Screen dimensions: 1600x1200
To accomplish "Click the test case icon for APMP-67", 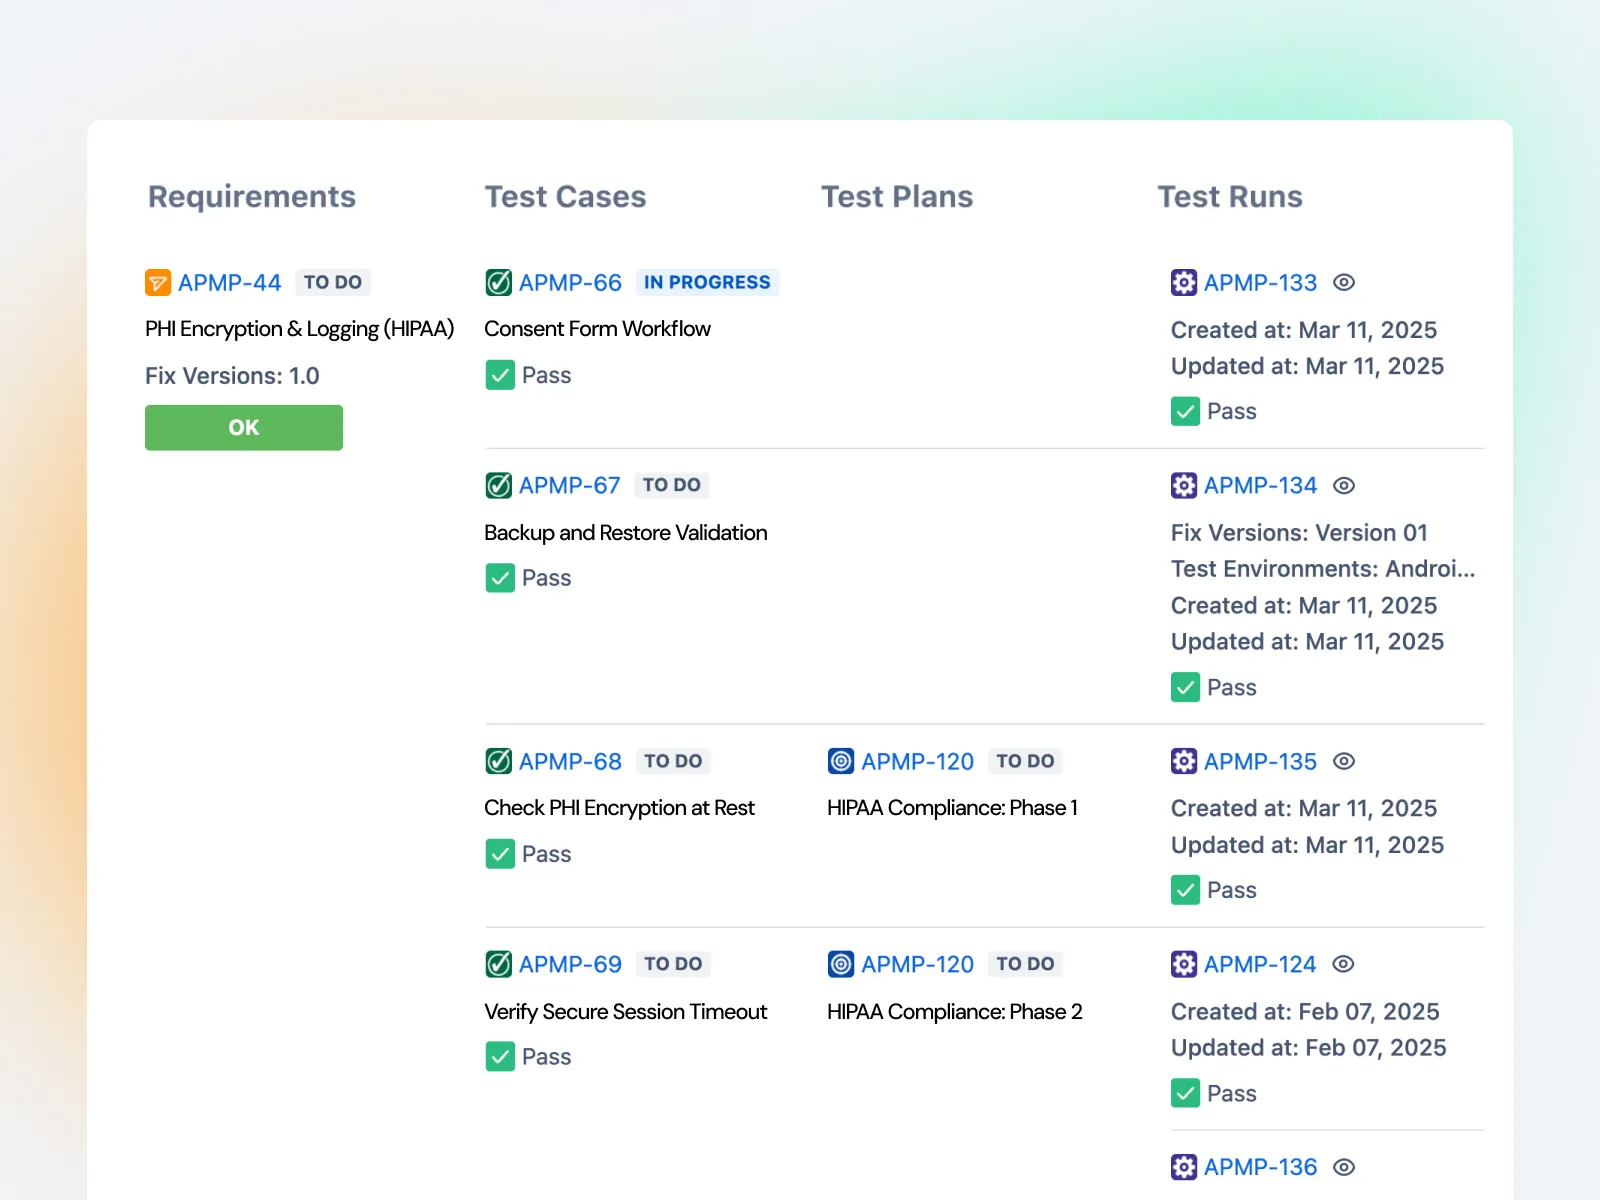I will (499, 485).
